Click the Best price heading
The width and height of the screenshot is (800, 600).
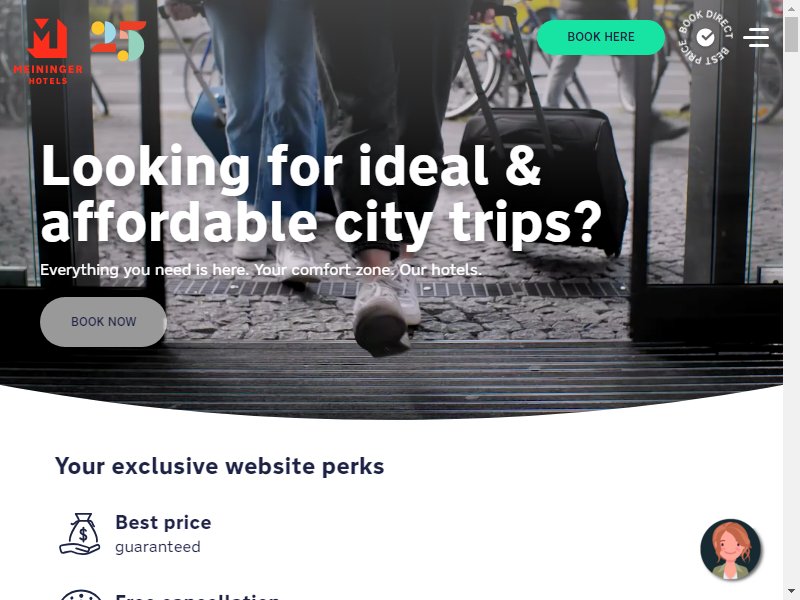pos(163,522)
